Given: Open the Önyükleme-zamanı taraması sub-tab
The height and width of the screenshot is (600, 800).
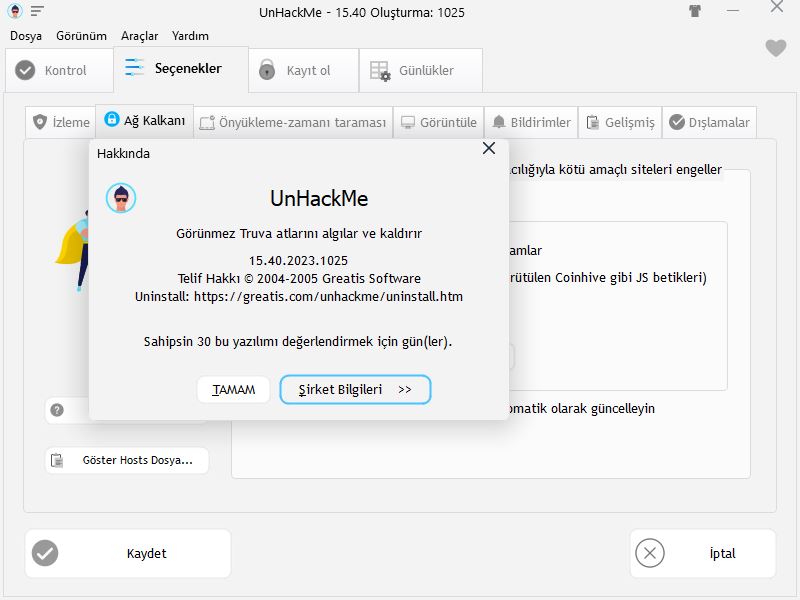Looking at the screenshot, I should (293, 122).
